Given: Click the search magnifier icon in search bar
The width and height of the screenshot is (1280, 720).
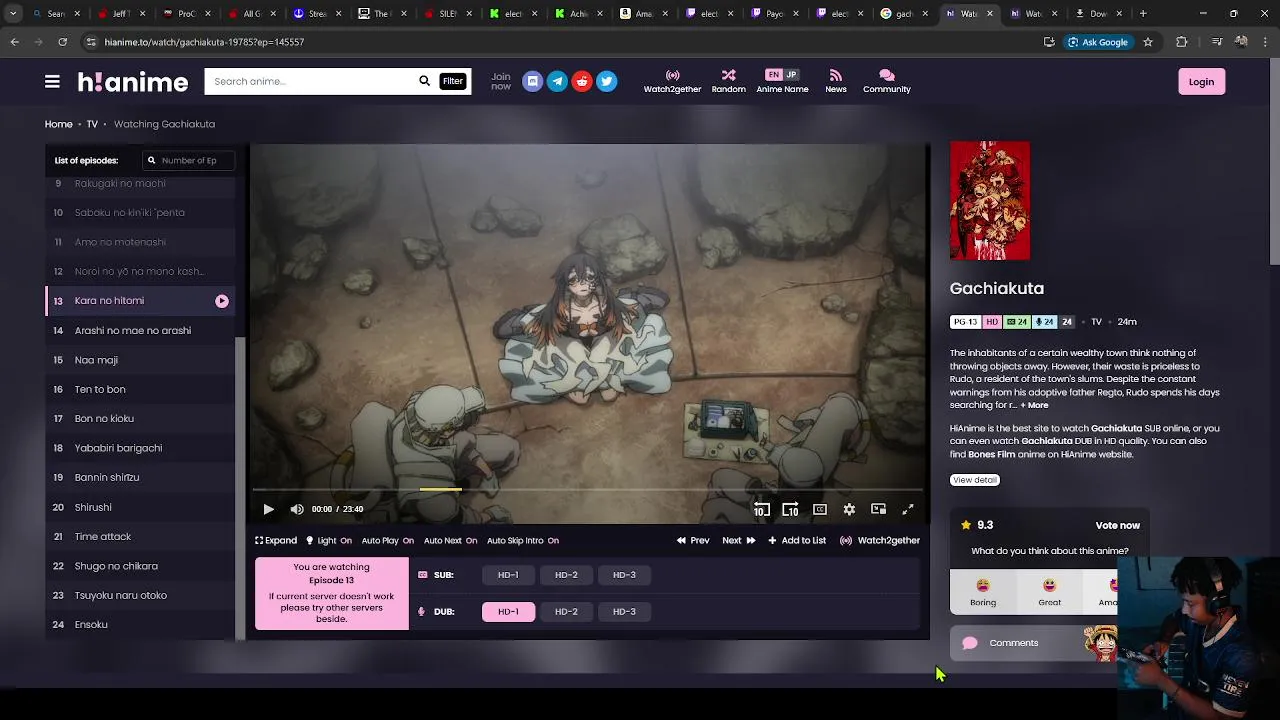Looking at the screenshot, I should 424,81.
